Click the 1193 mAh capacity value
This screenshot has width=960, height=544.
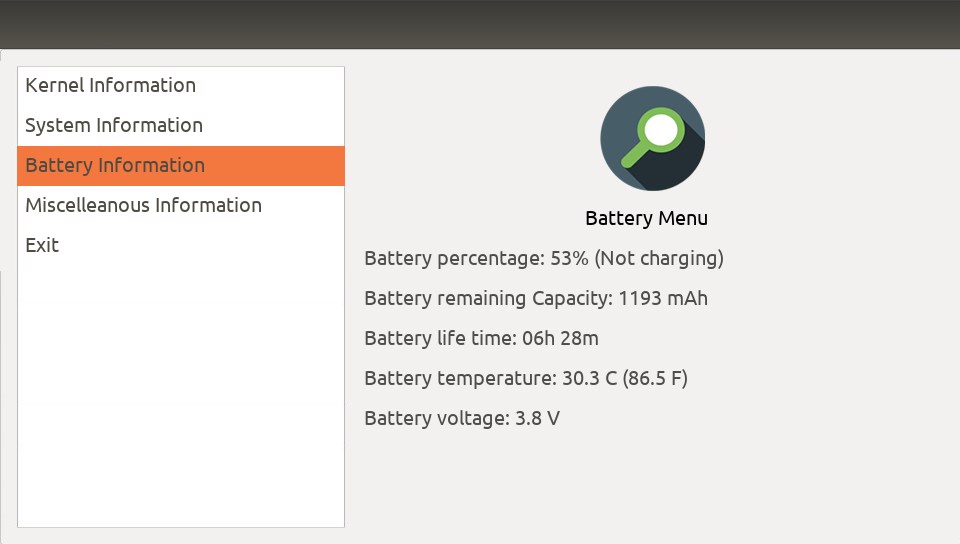tap(663, 299)
